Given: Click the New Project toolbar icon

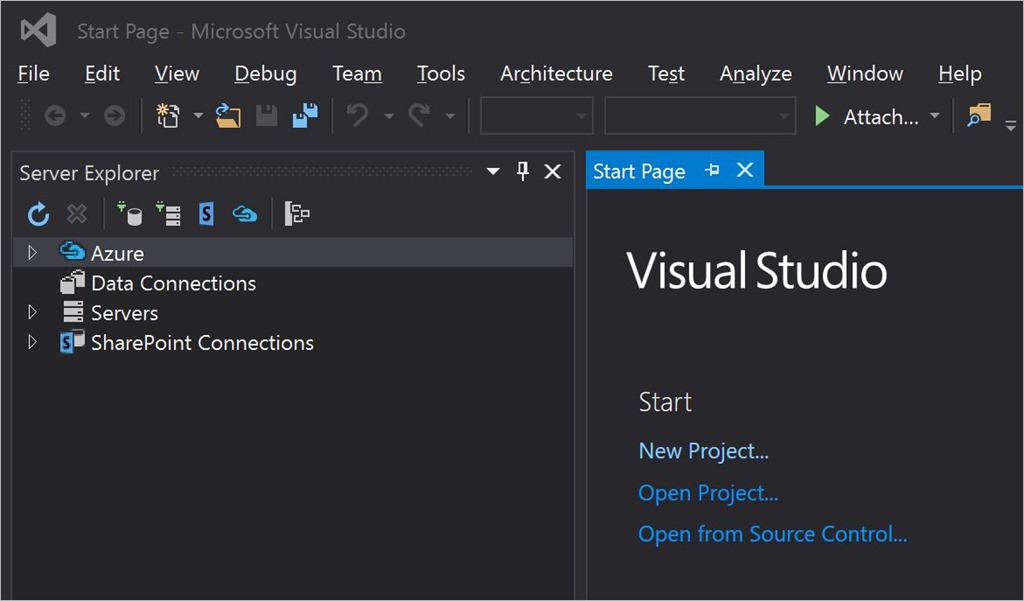Looking at the screenshot, I should (x=168, y=117).
